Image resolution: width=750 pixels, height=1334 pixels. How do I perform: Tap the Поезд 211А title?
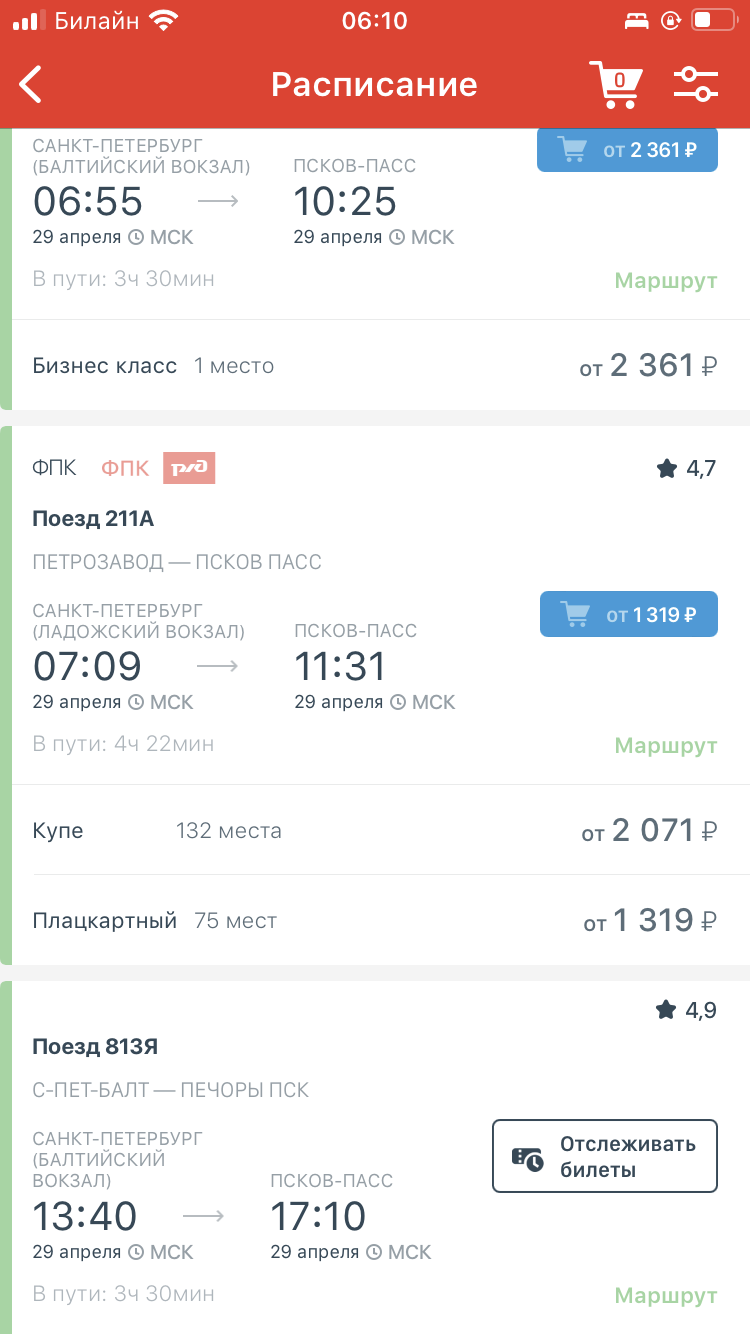pyautogui.click(x=93, y=519)
